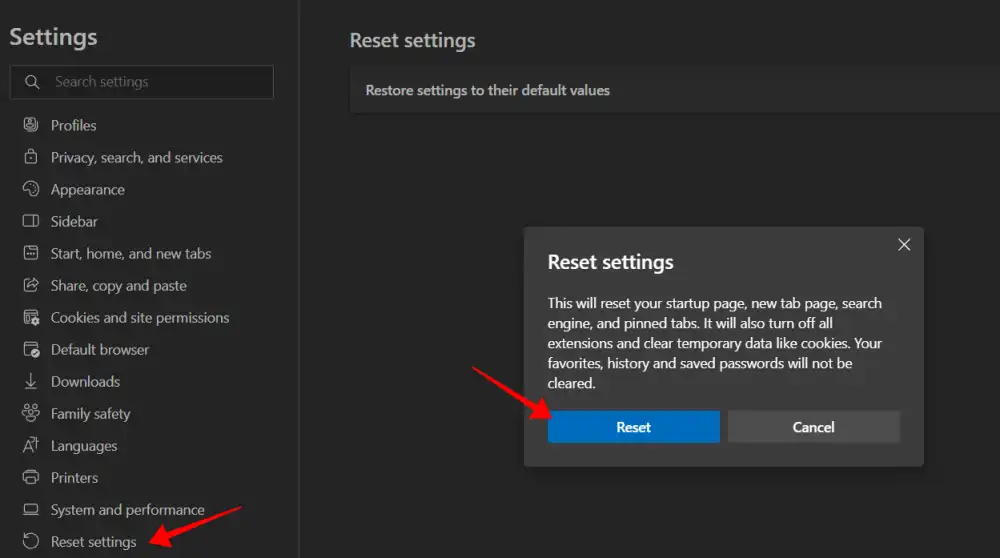Open Share, copy and paste settings
Screen dimensions: 1000x558
pos(119,286)
